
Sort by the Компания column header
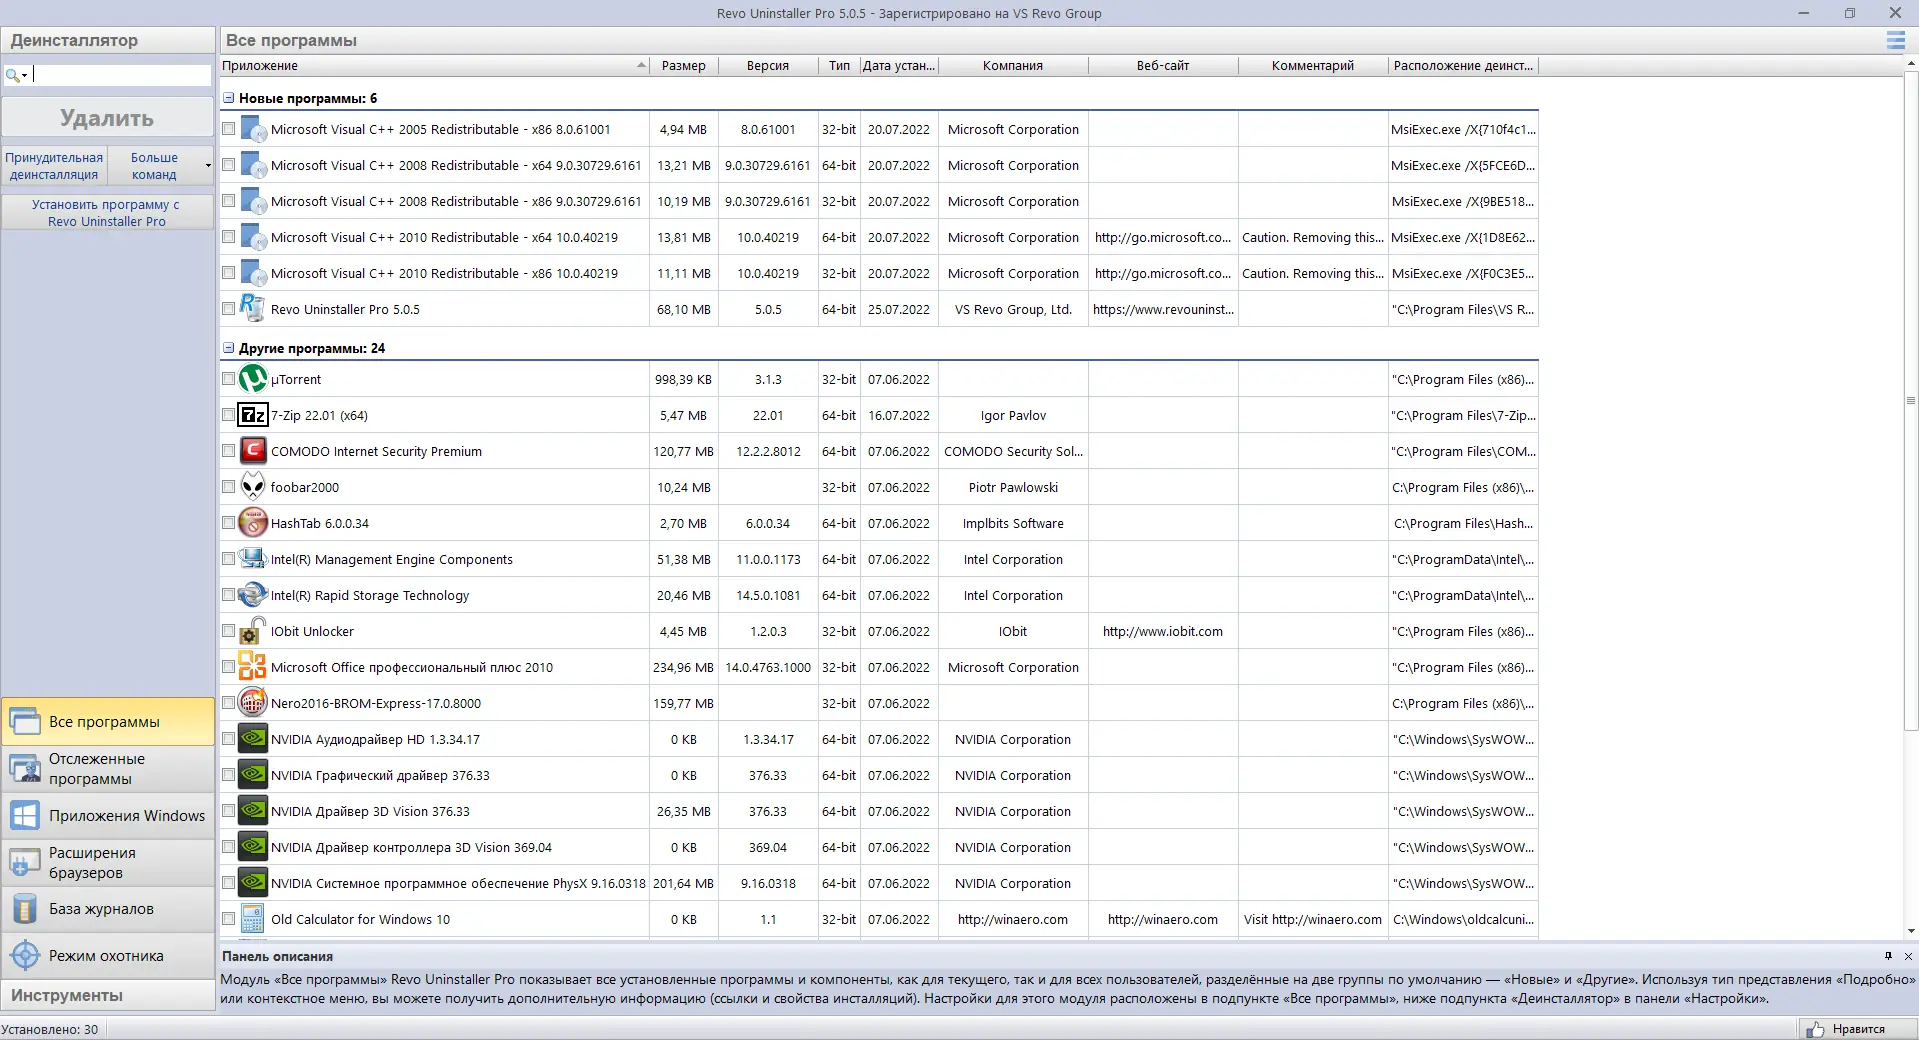1013,65
